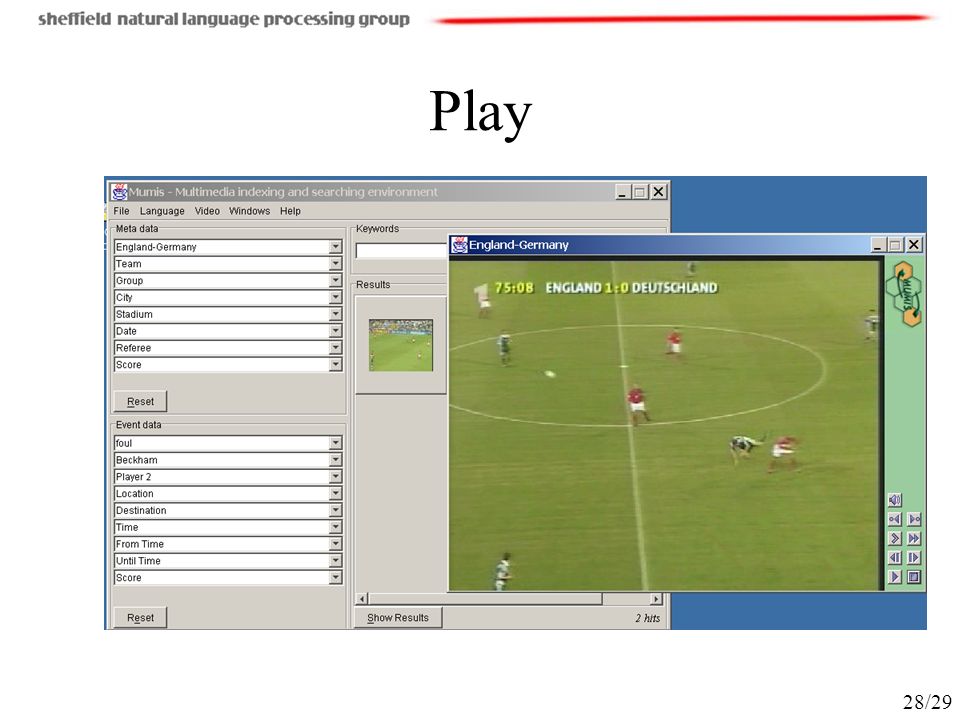Click the Keywords input field
The image size is (960, 720).
click(x=402, y=250)
